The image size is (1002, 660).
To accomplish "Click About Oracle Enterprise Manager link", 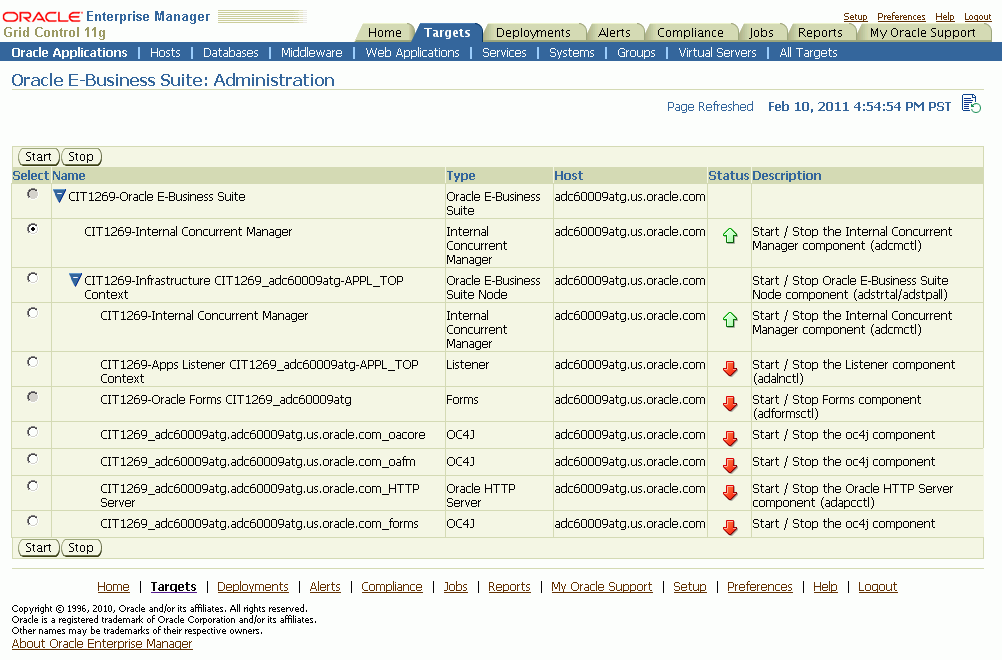I will [102, 643].
